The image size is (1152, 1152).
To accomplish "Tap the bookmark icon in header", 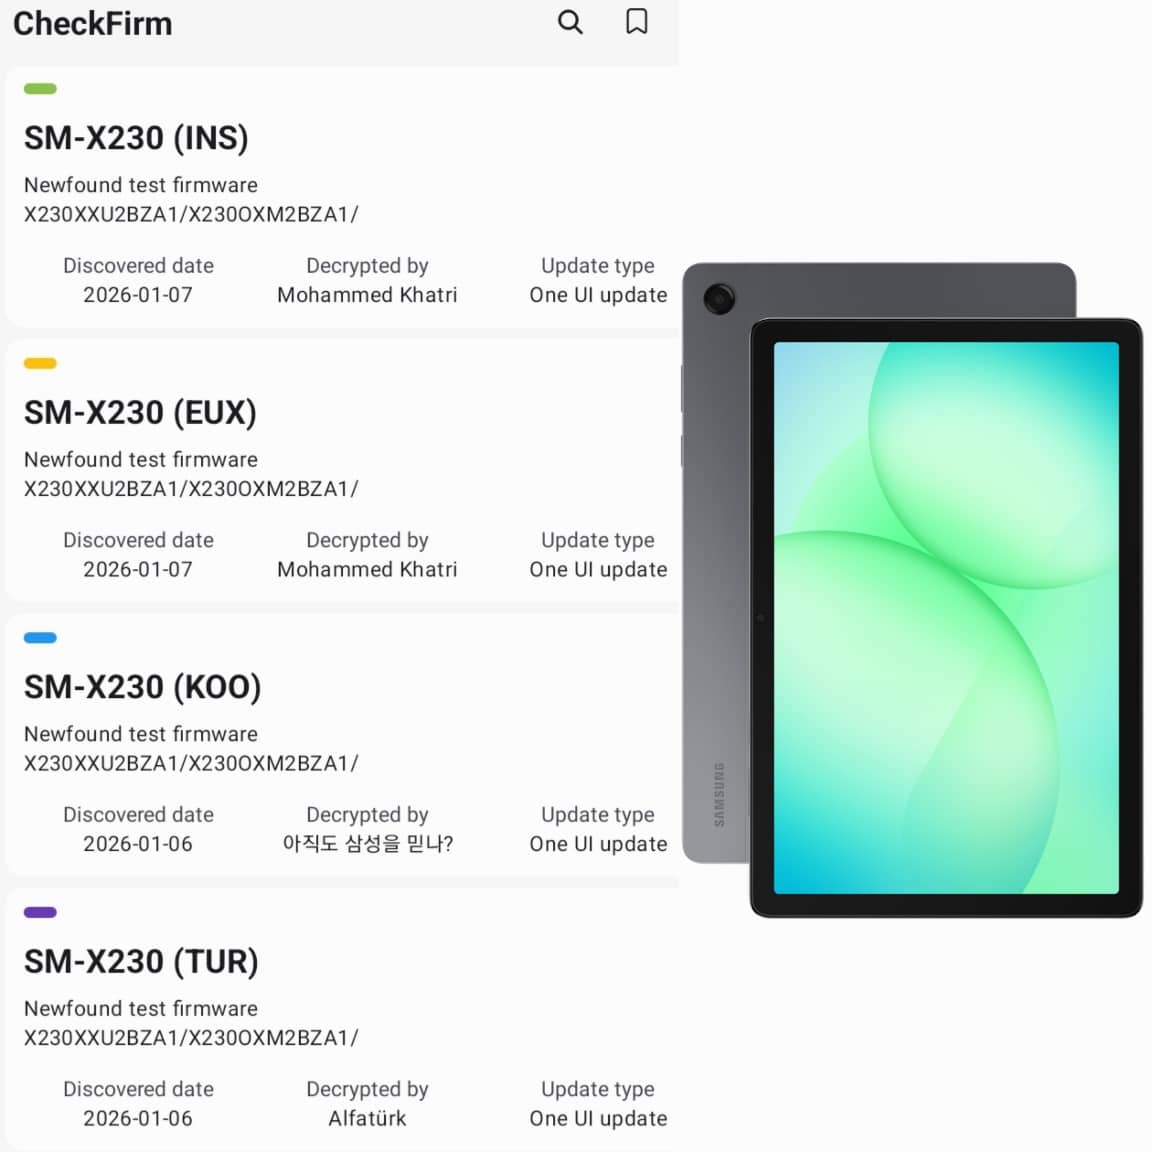I will pyautogui.click(x=636, y=22).
